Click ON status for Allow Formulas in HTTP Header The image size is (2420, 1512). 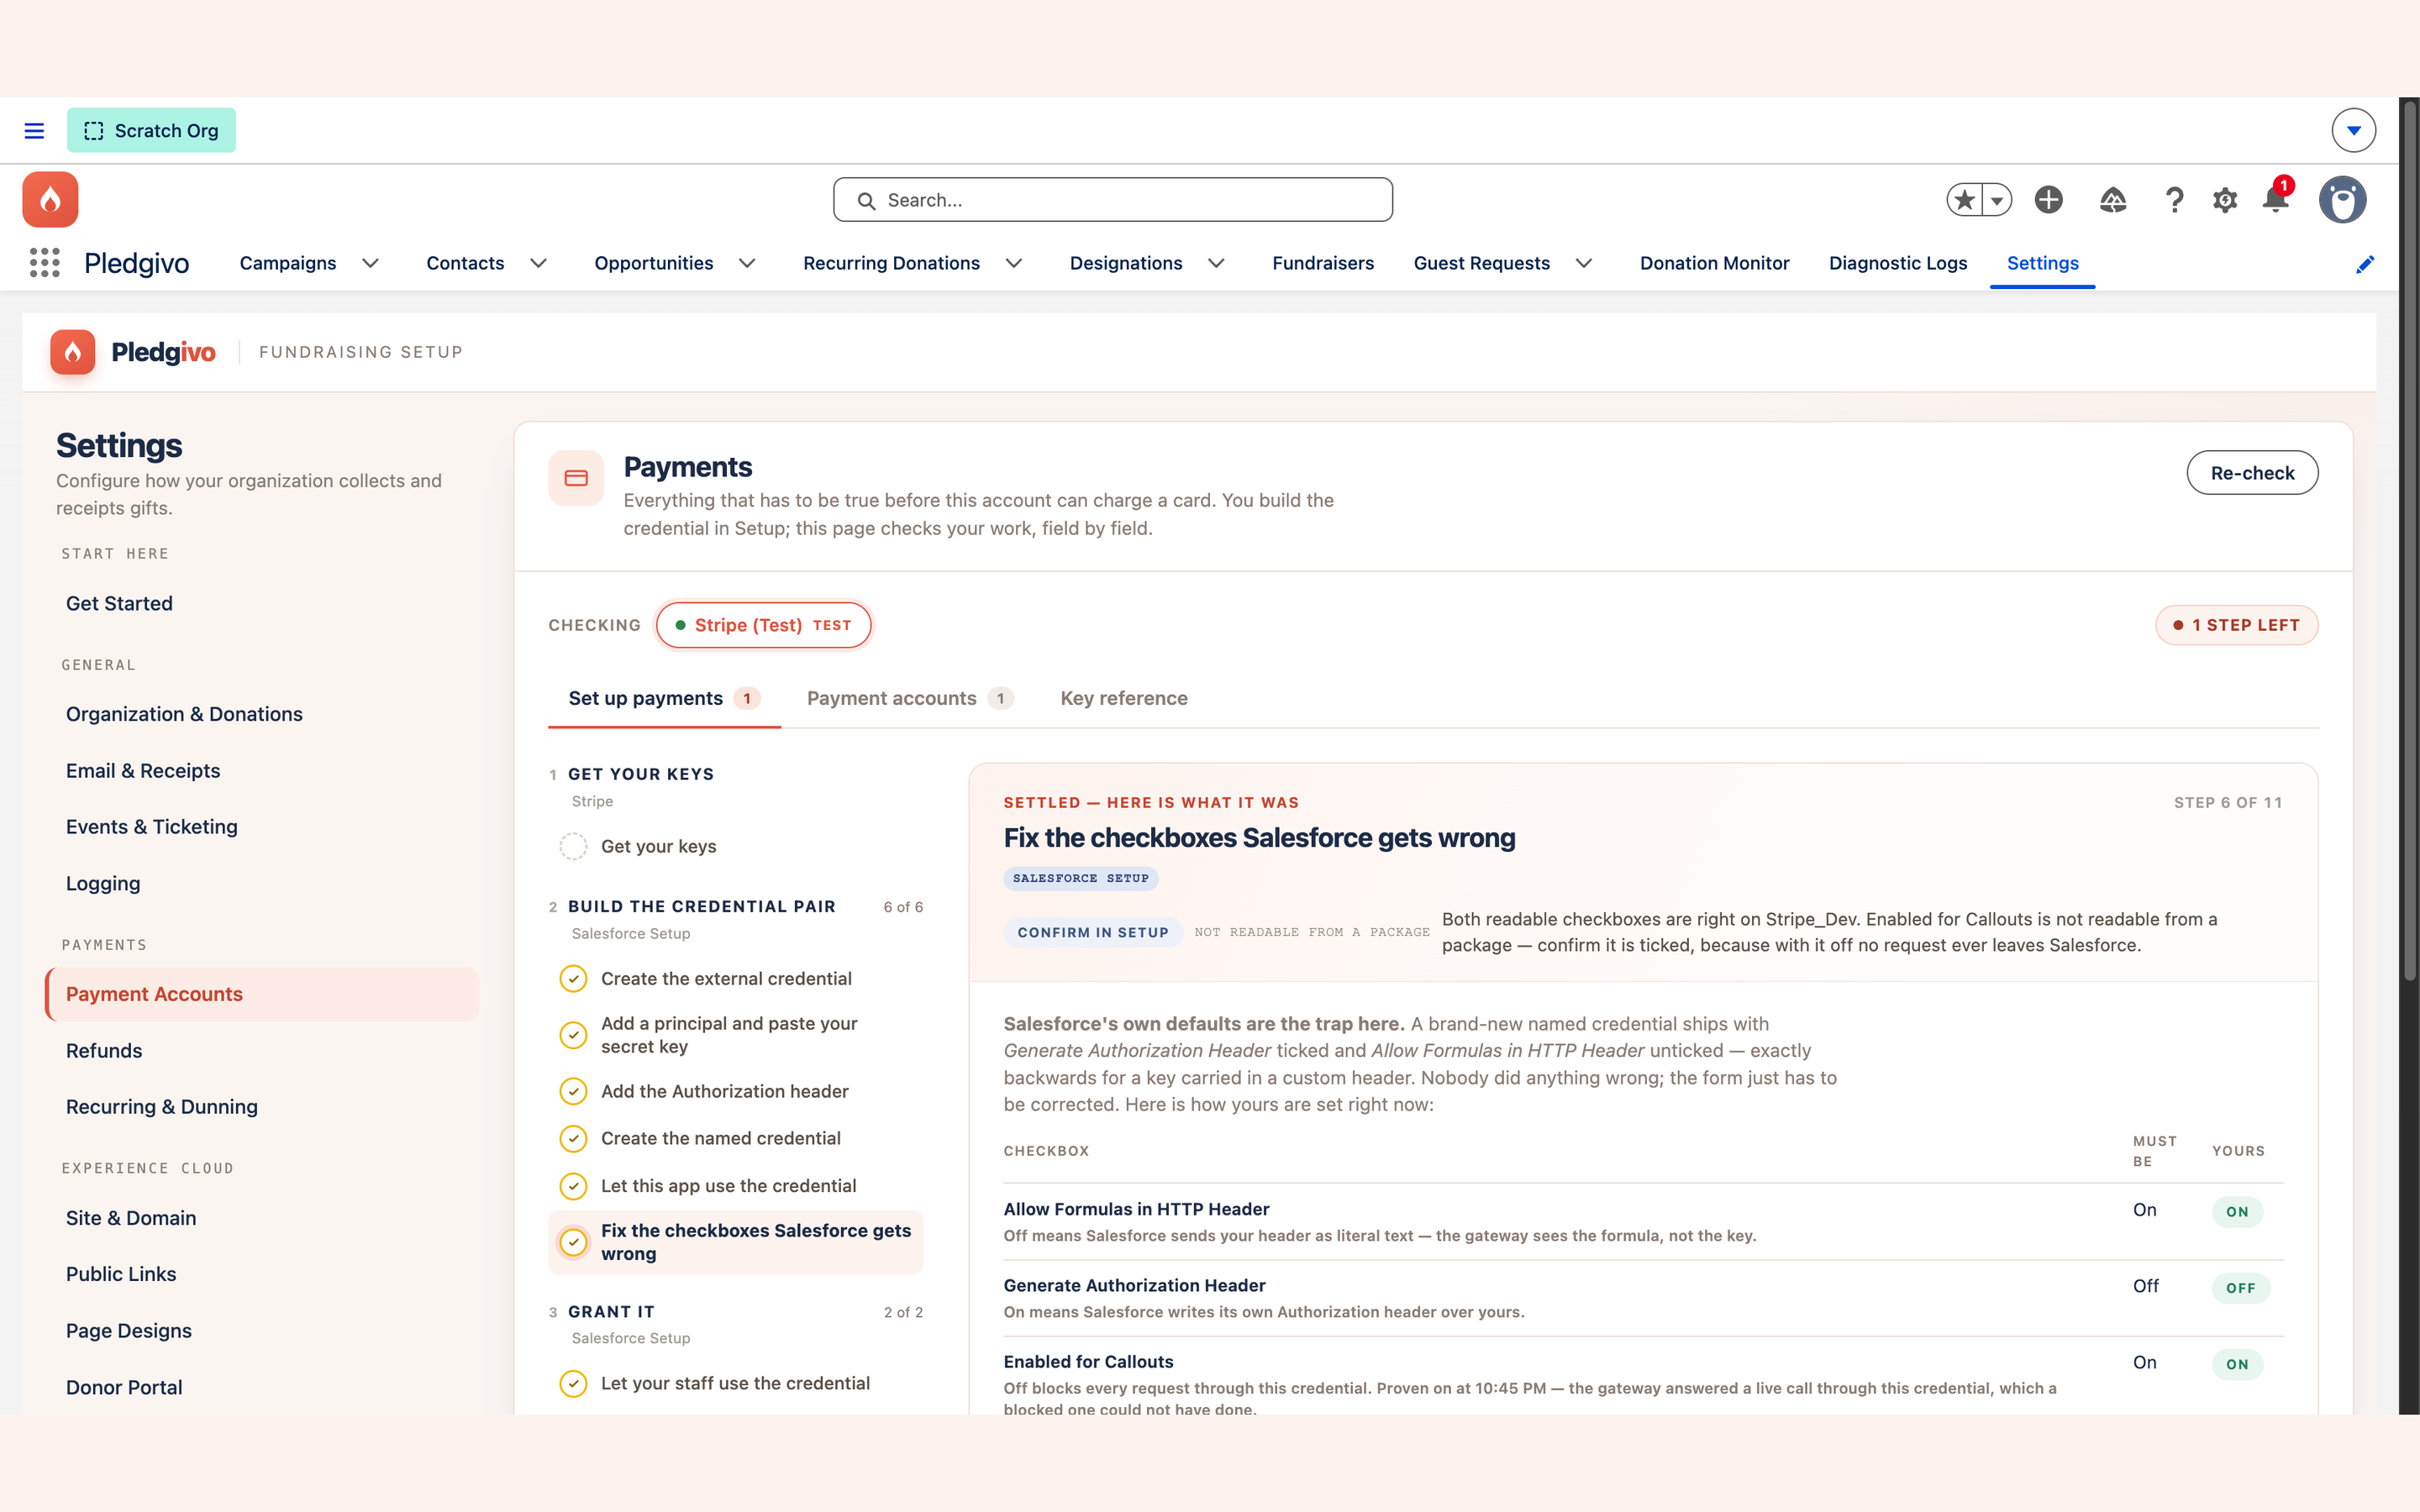pos(2237,1211)
